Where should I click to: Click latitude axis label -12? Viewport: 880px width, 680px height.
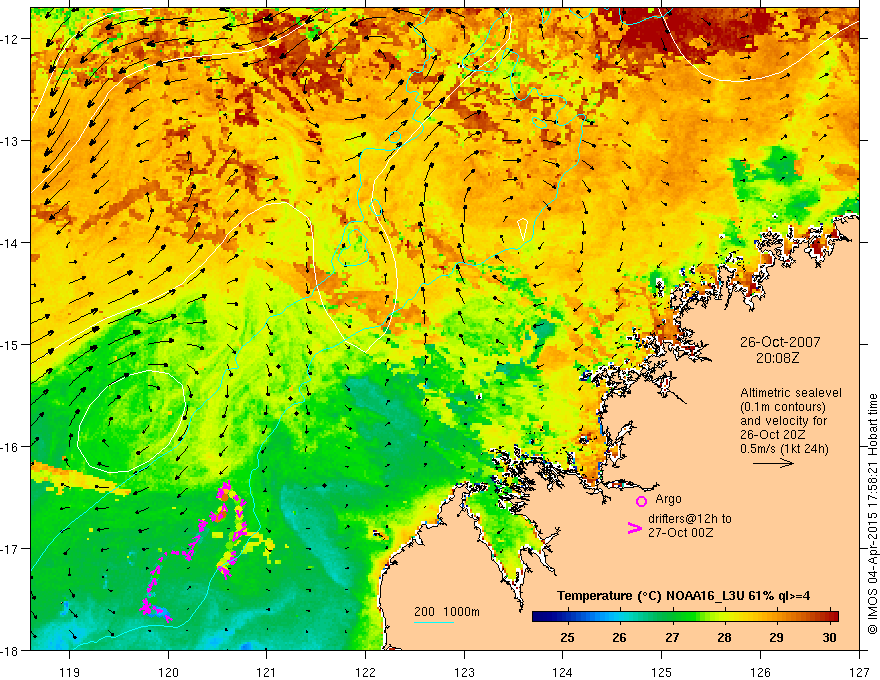pyautogui.click(x=10, y=39)
